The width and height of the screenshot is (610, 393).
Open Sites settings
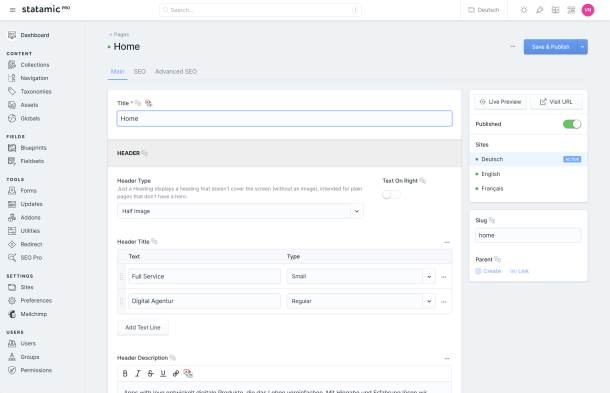21,287
